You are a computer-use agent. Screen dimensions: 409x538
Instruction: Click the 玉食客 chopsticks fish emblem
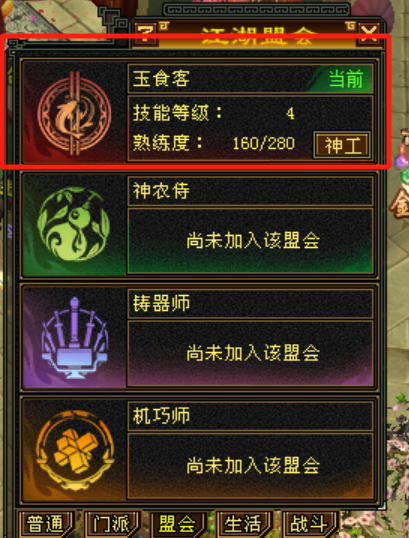[74, 113]
